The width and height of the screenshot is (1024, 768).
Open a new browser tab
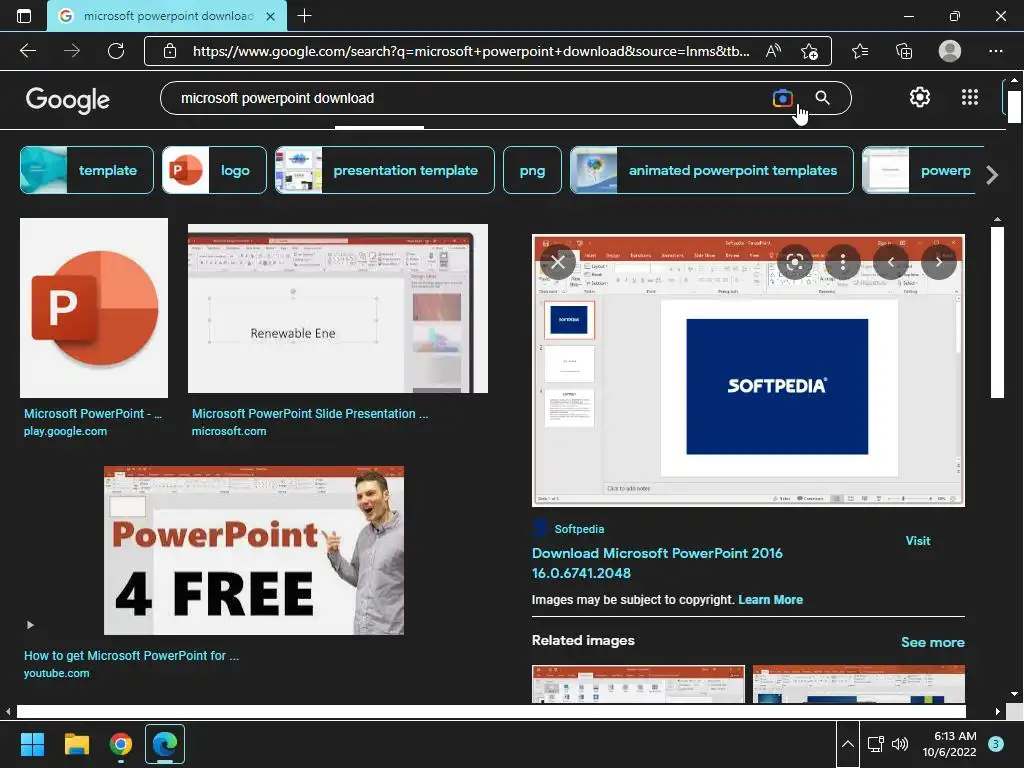click(x=304, y=16)
